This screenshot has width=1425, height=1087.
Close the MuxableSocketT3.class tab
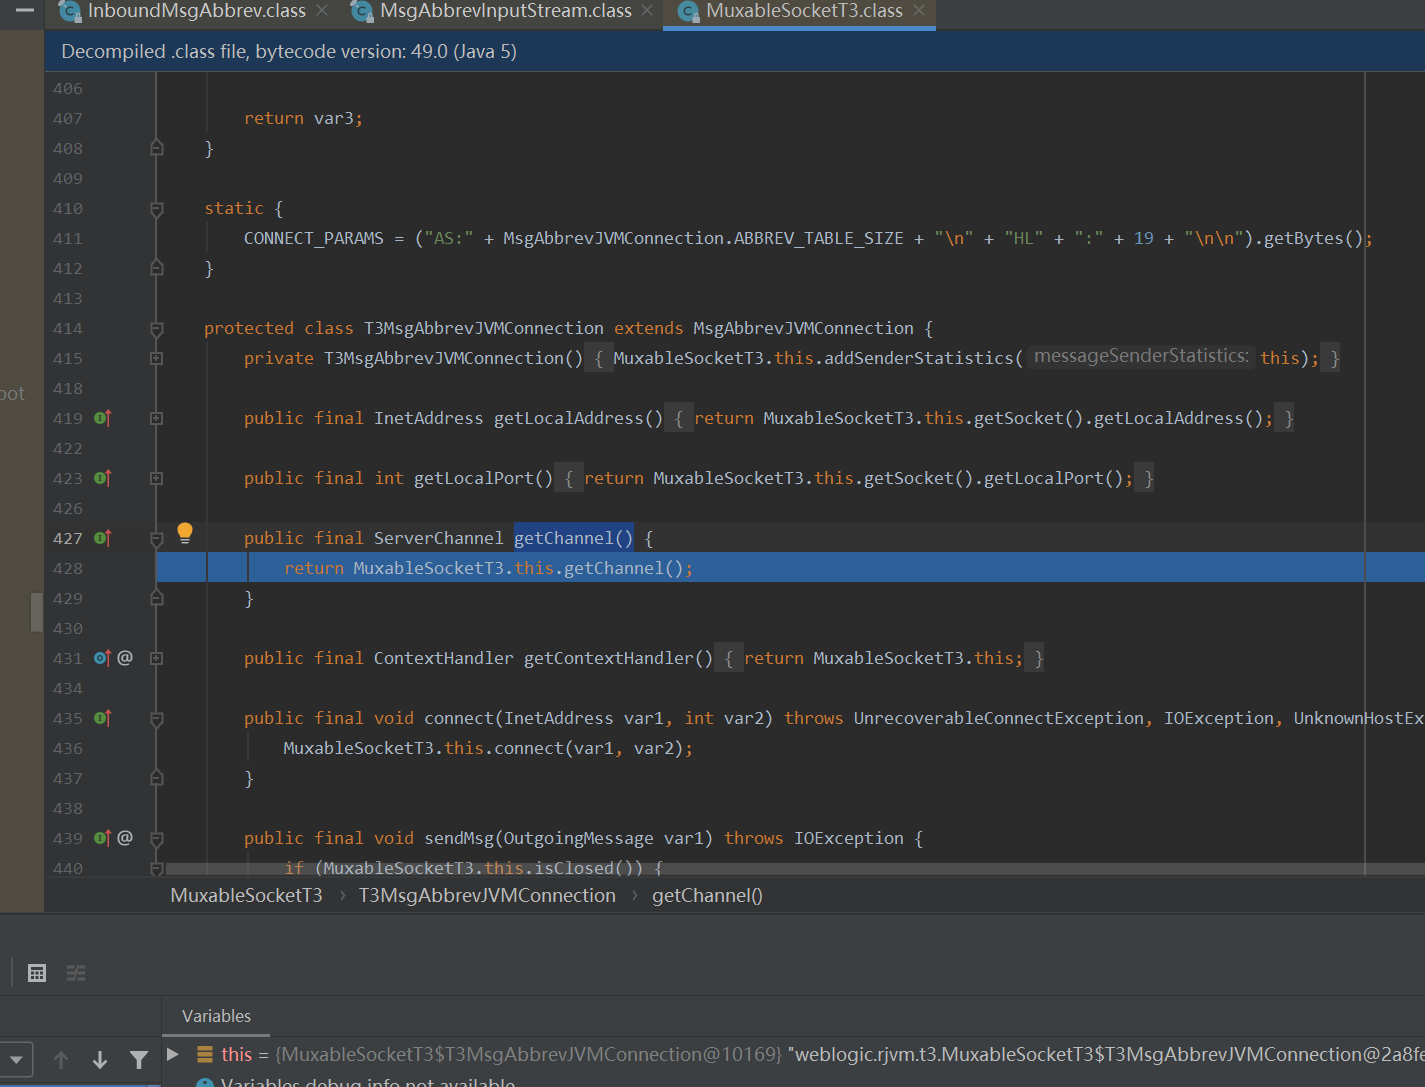tap(919, 10)
